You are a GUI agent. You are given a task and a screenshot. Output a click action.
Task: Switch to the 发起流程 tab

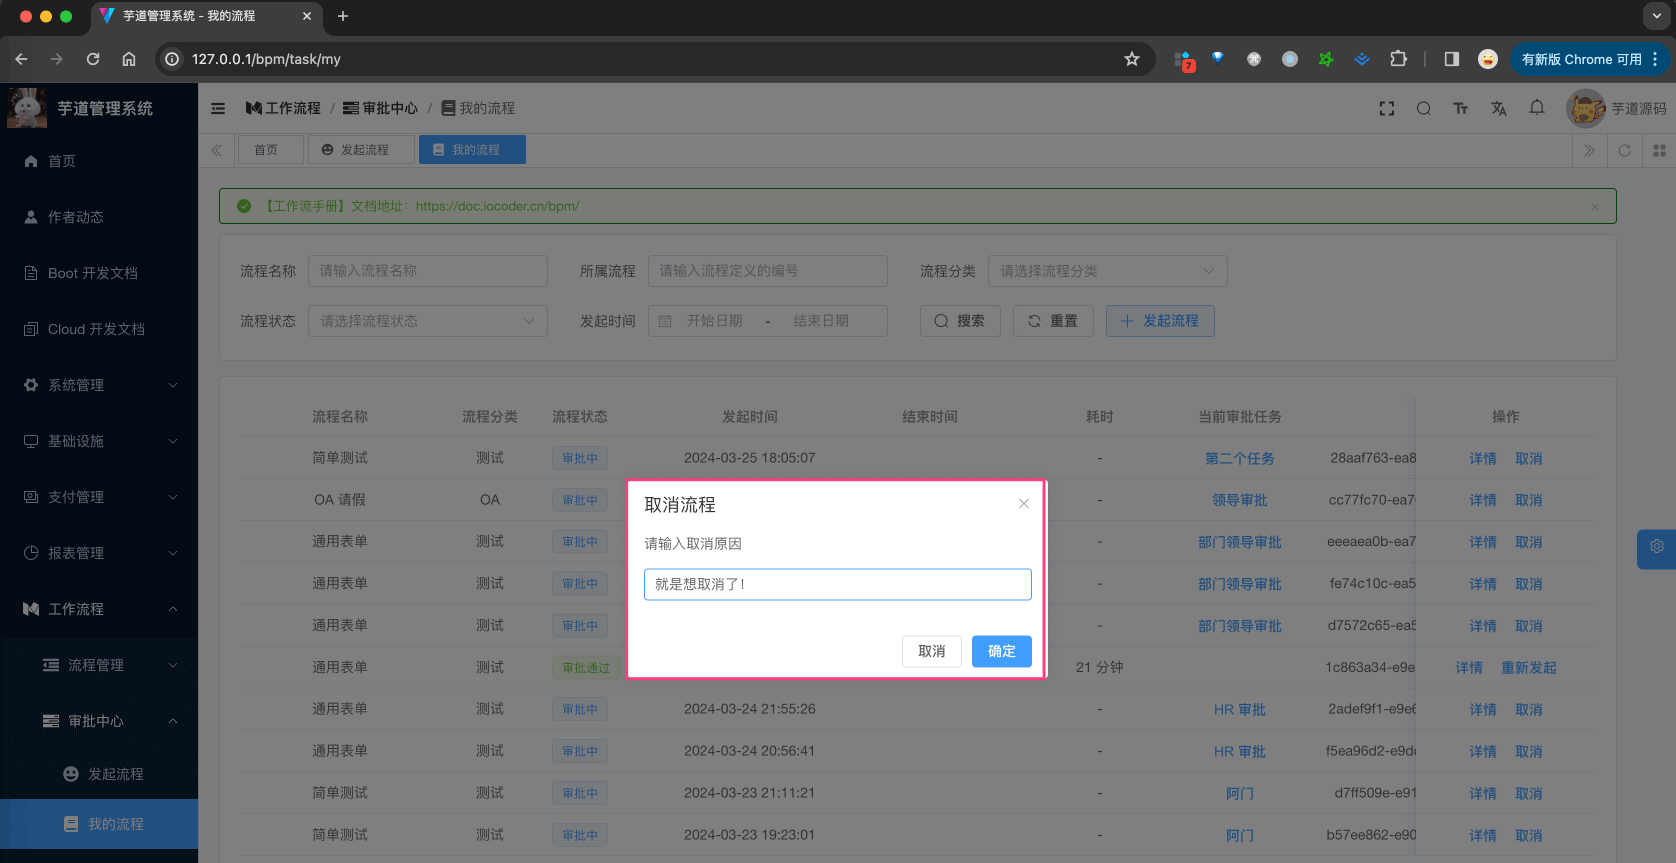pos(362,150)
